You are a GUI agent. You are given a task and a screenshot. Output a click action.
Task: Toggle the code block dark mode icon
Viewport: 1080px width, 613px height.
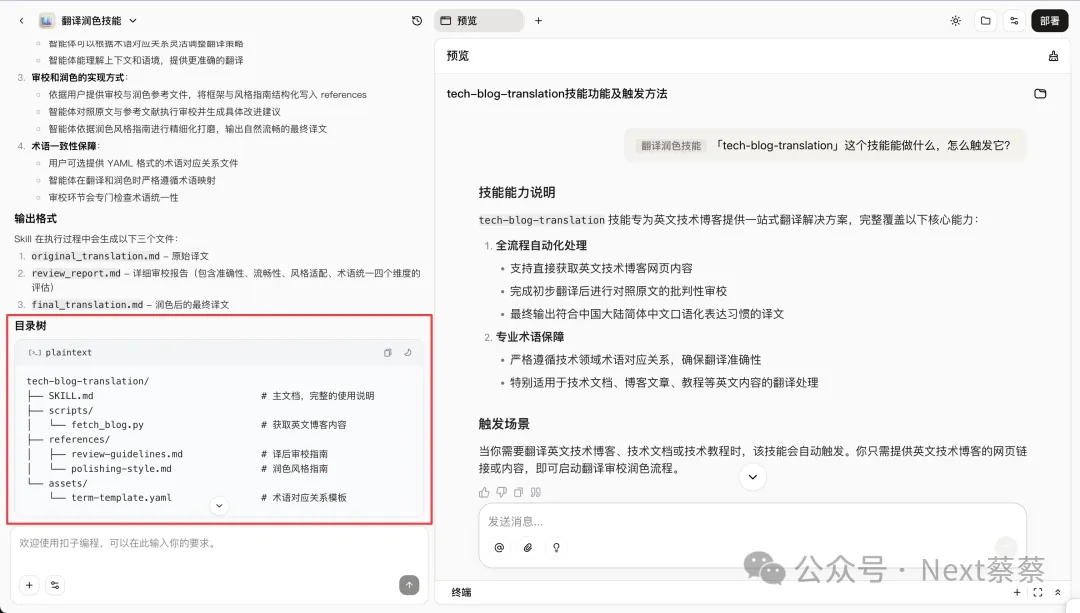(x=408, y=352)
